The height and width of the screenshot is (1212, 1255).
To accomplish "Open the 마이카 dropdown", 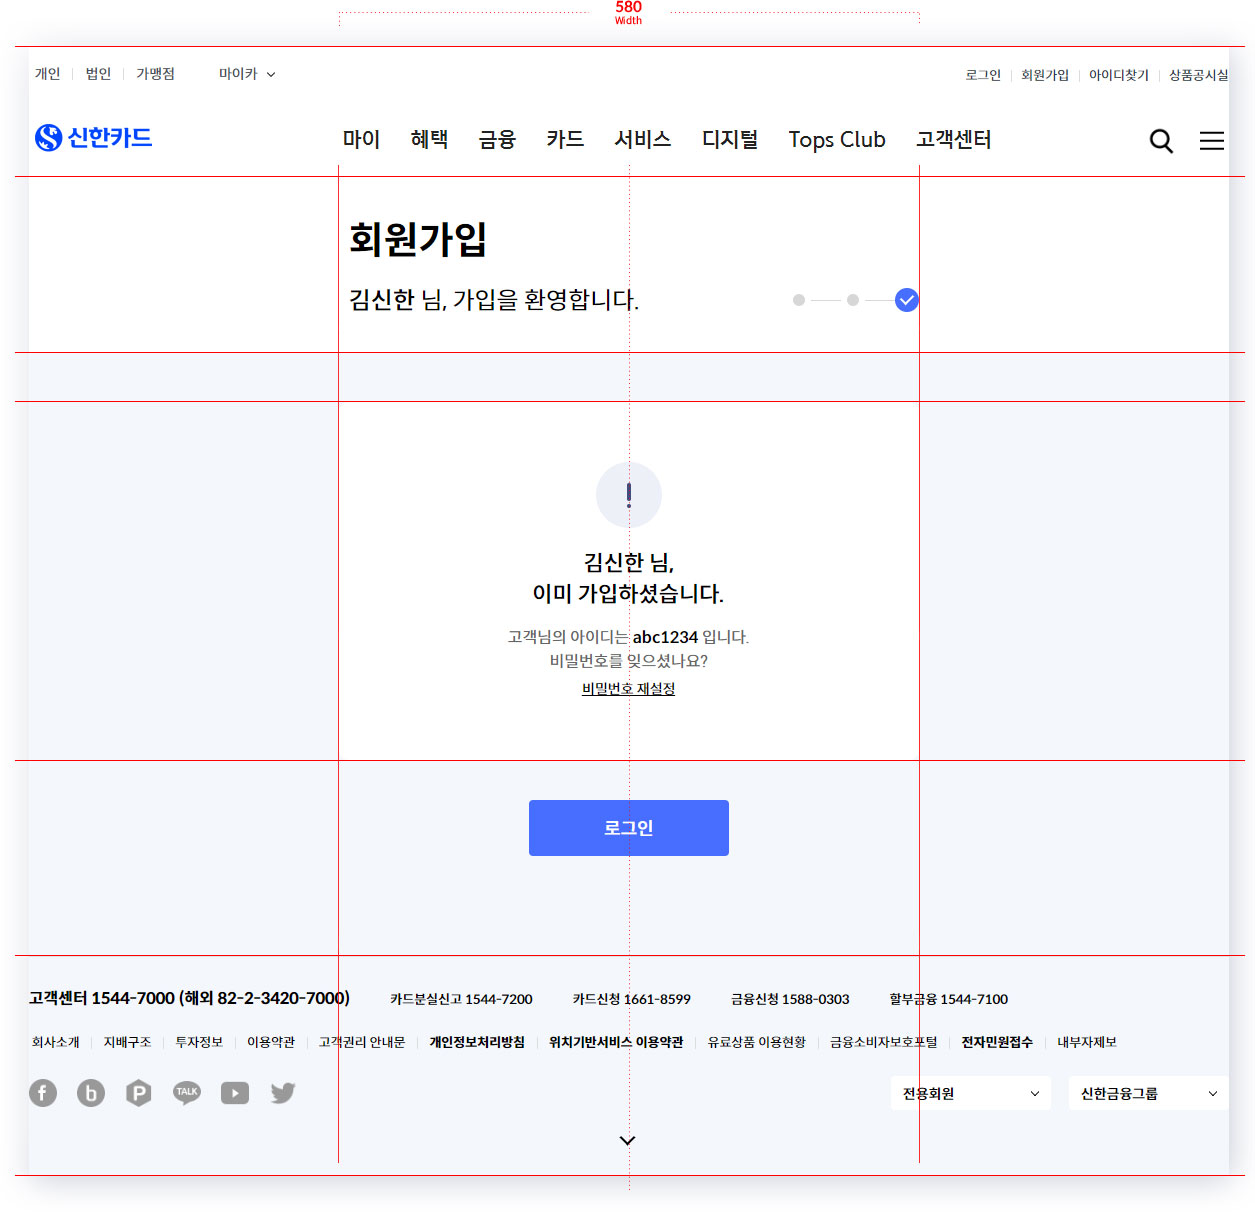I will (x=247, y=74).
